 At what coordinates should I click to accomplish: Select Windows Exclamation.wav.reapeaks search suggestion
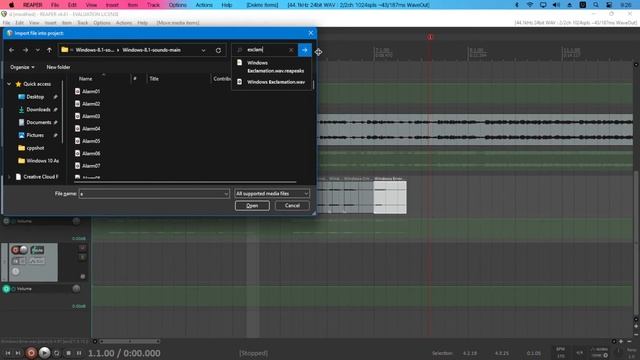[271, 67]
